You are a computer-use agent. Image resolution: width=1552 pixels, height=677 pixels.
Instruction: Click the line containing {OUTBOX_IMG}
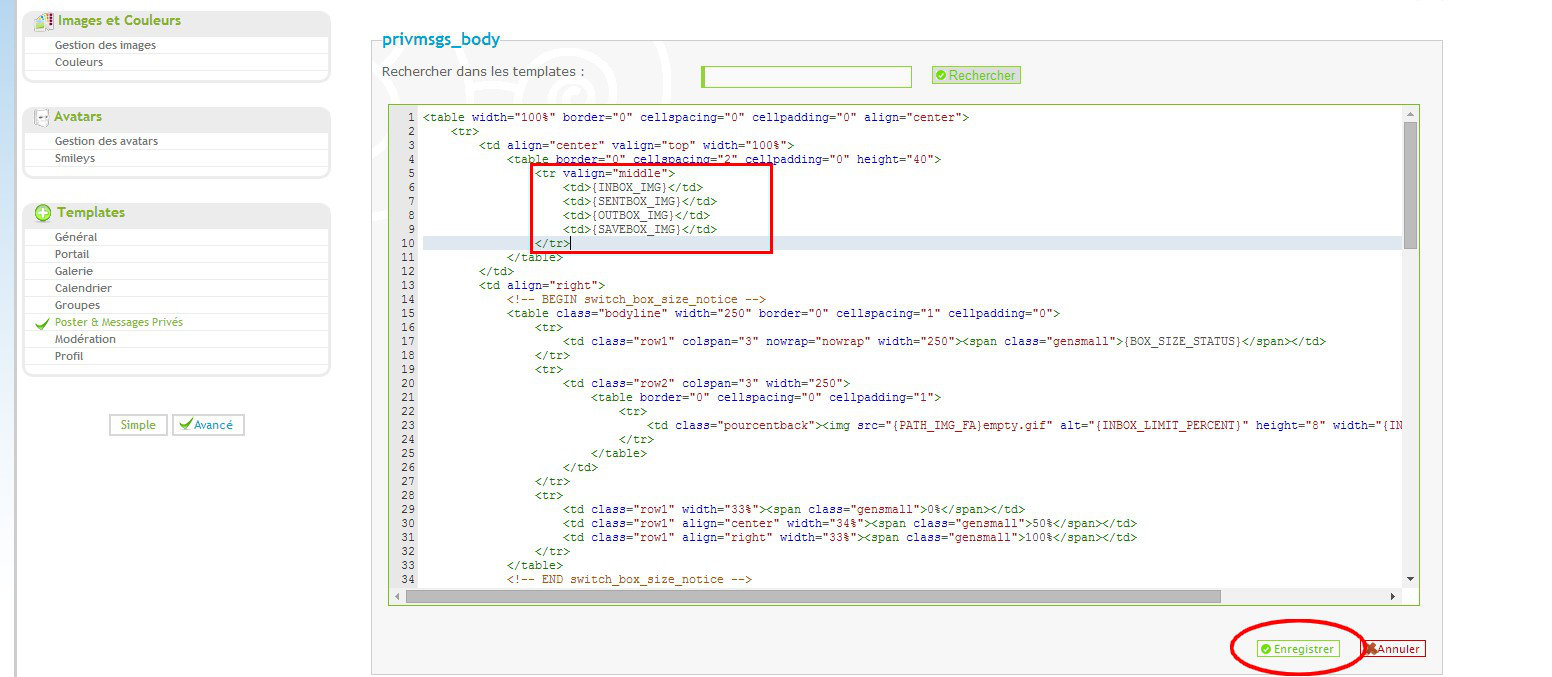point(636,215)
